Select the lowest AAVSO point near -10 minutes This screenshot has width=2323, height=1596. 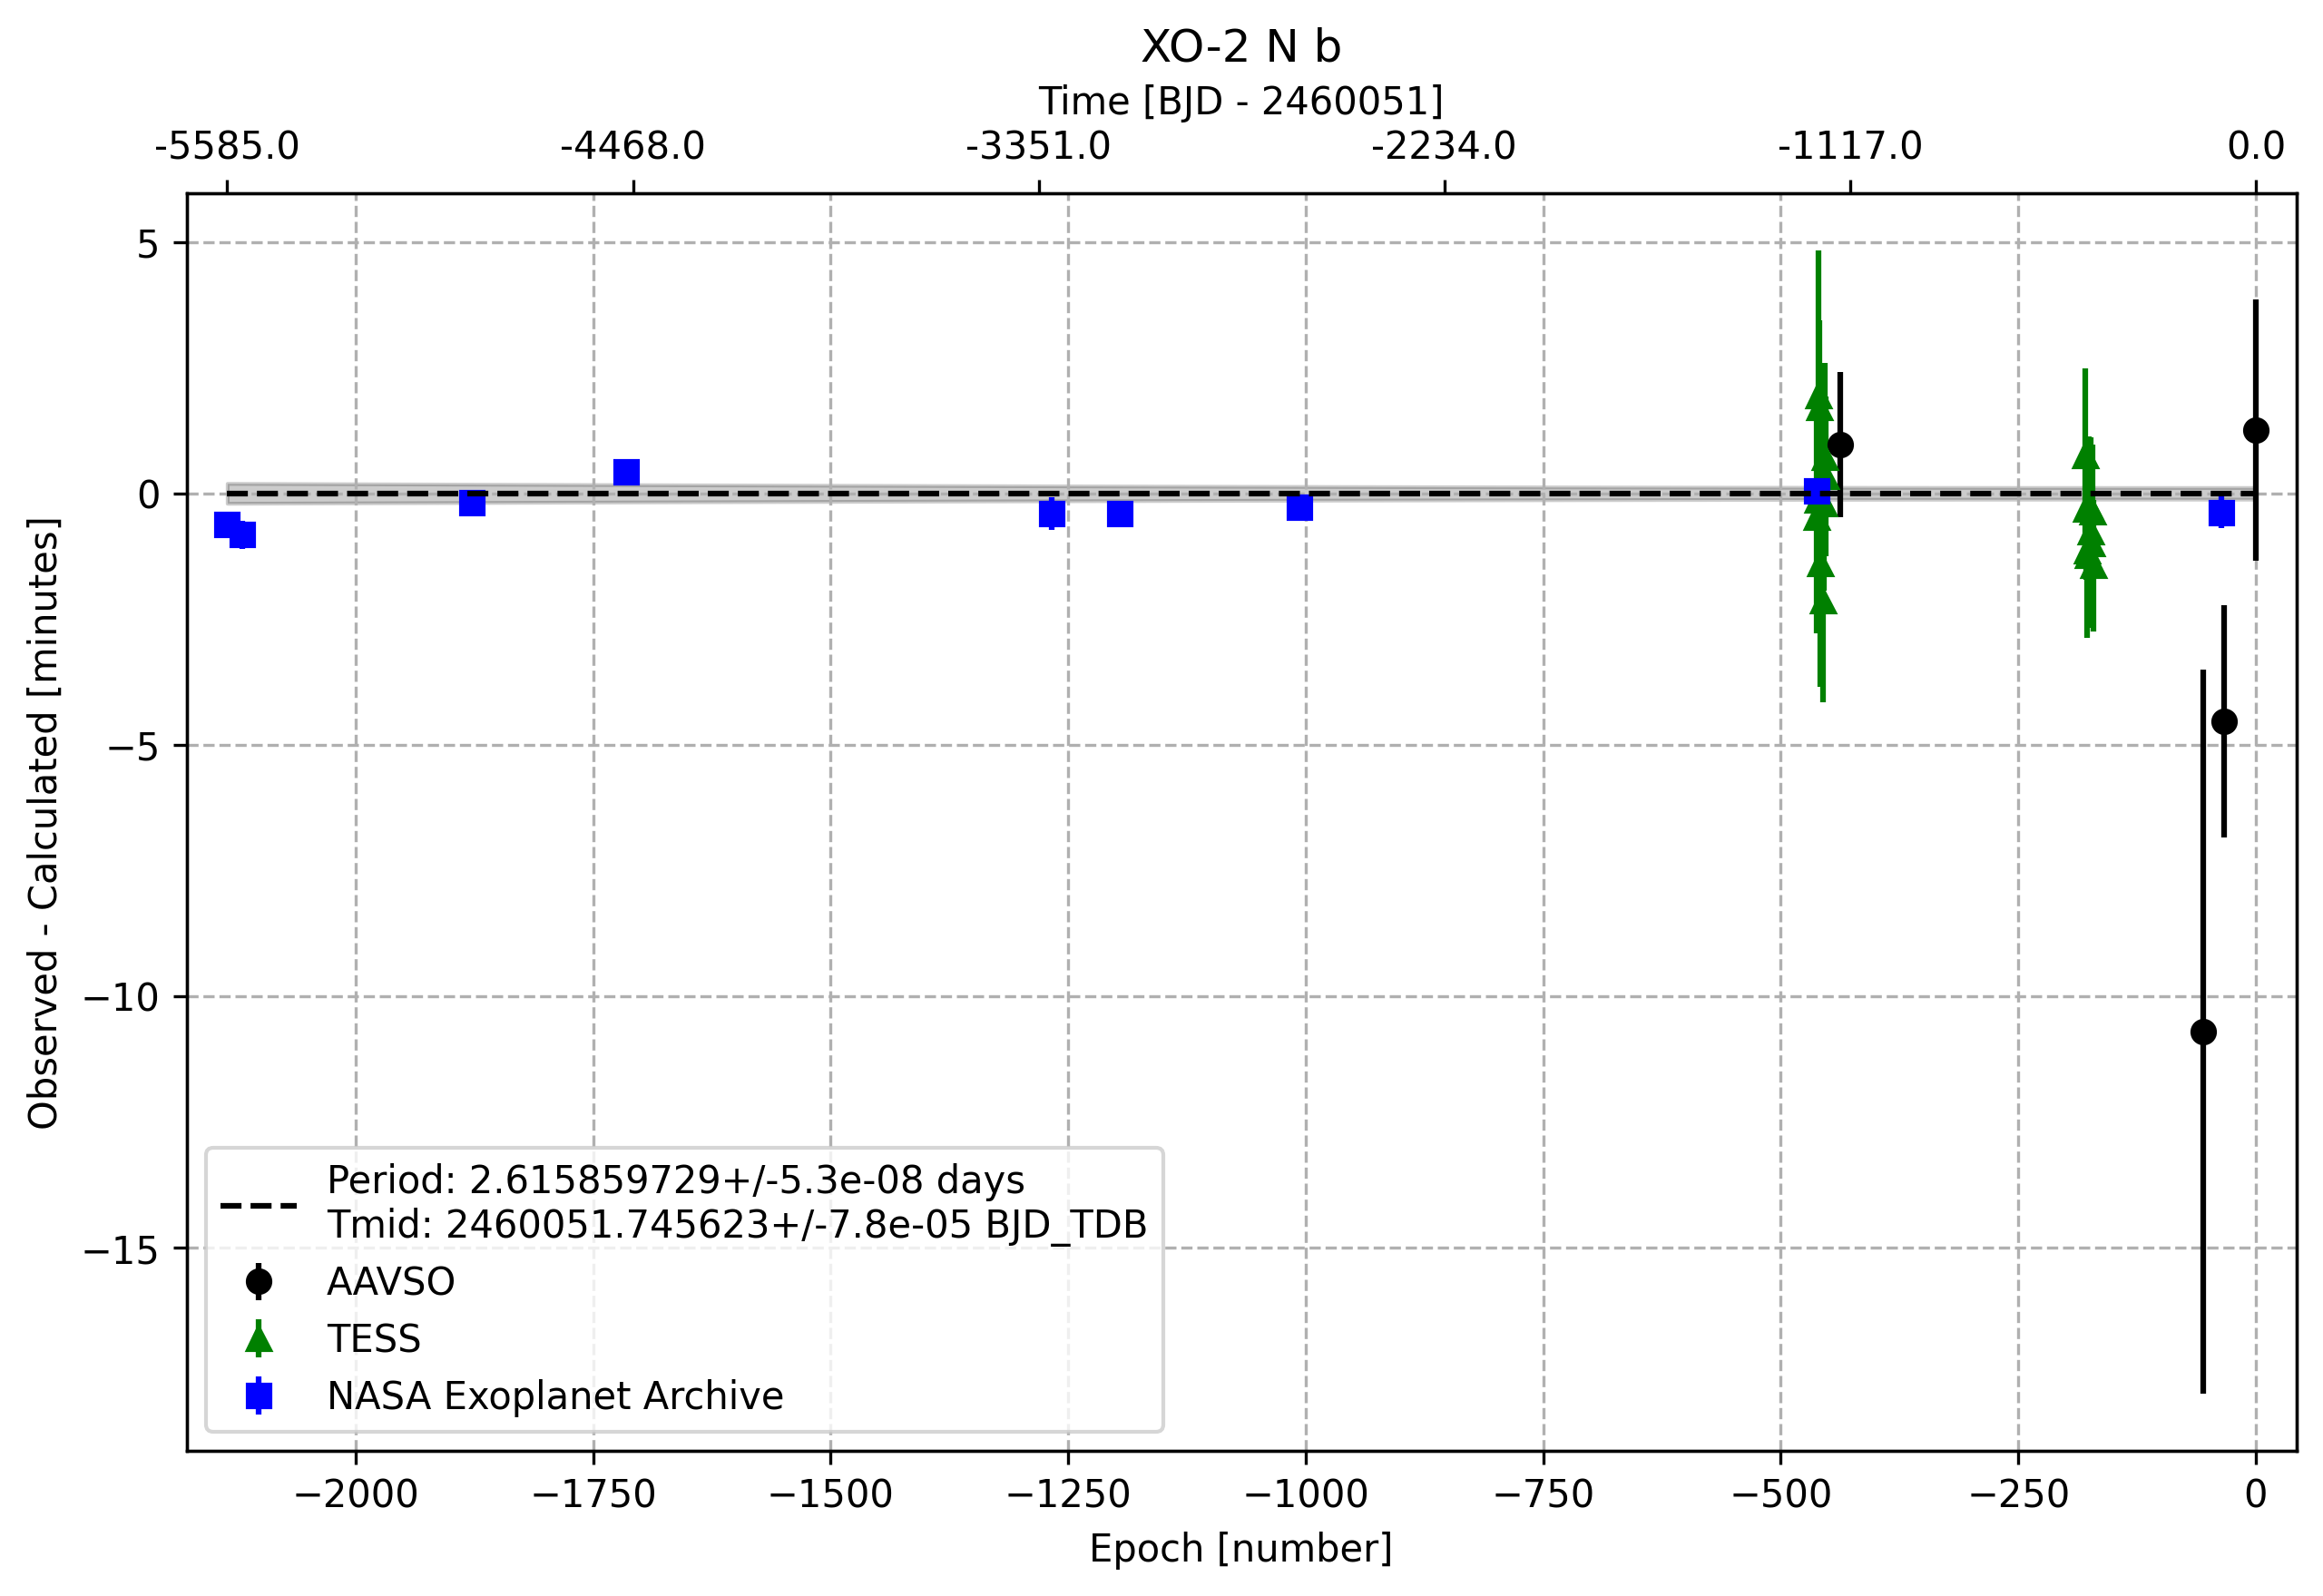point(2203,1032)
